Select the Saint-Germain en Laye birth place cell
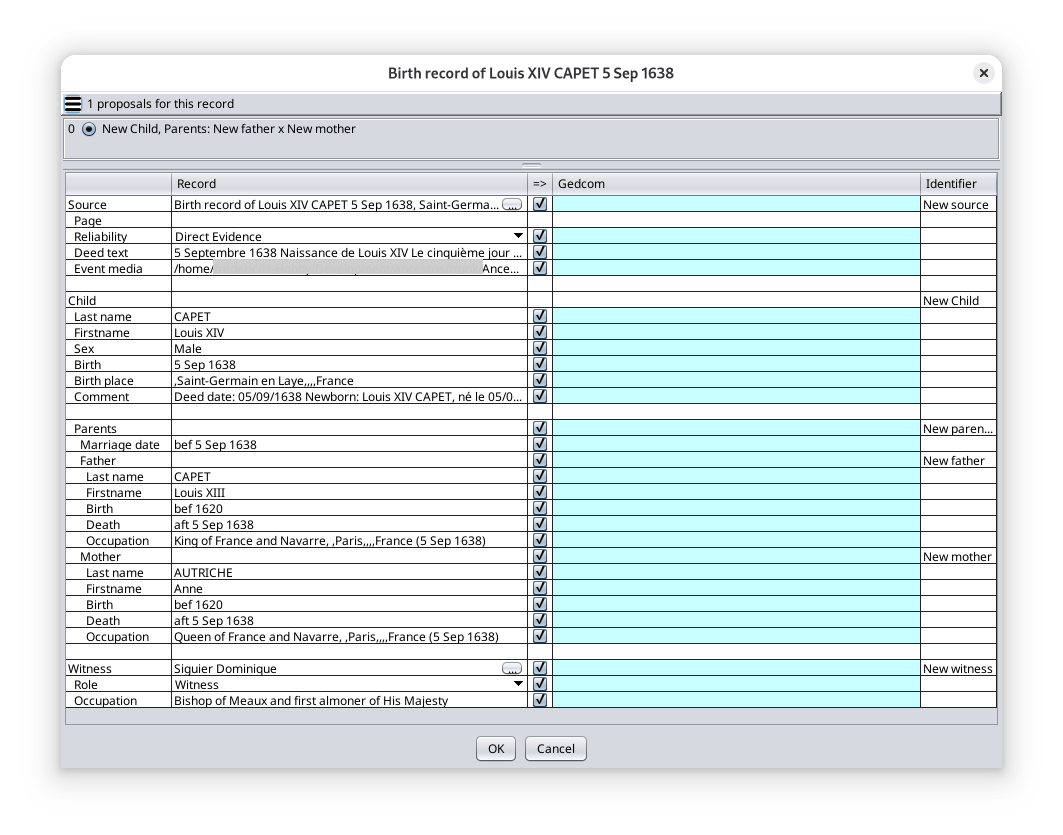Image resolution: width=1063 pixels, height=835 pixels. [349, 381]
